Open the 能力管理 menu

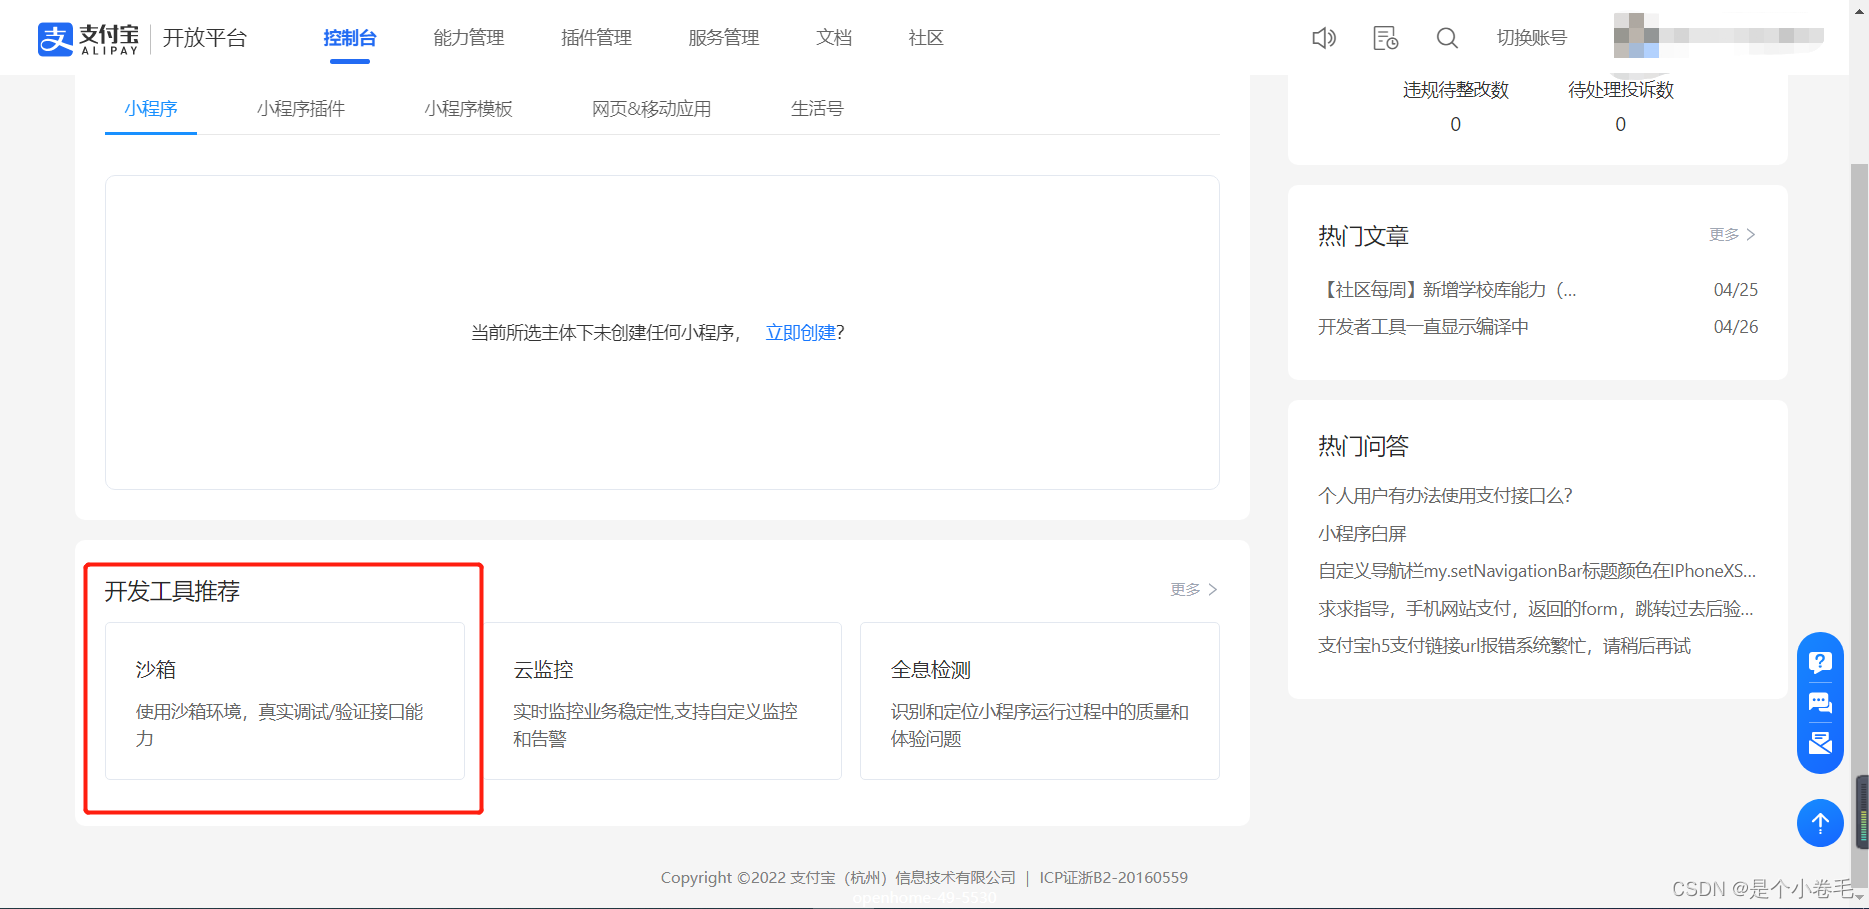tap(469, 38)
